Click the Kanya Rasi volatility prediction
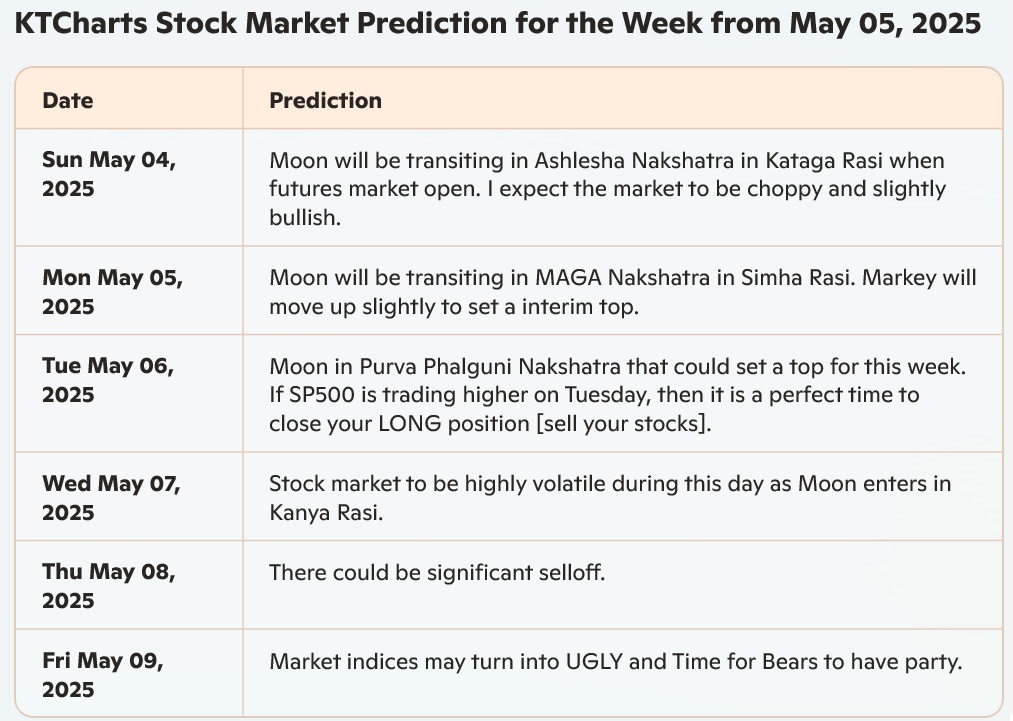 click(x=610, y=497)
